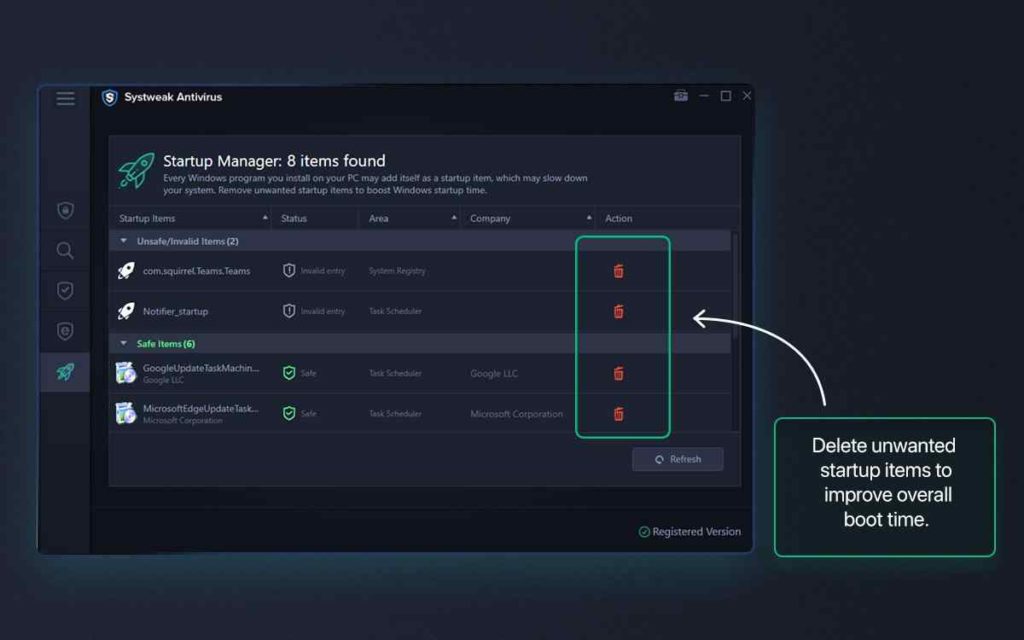This screenshot has width=1024, height=640.
Task: Click the Registered Version checkmark icon
Action: pos(644,532)
